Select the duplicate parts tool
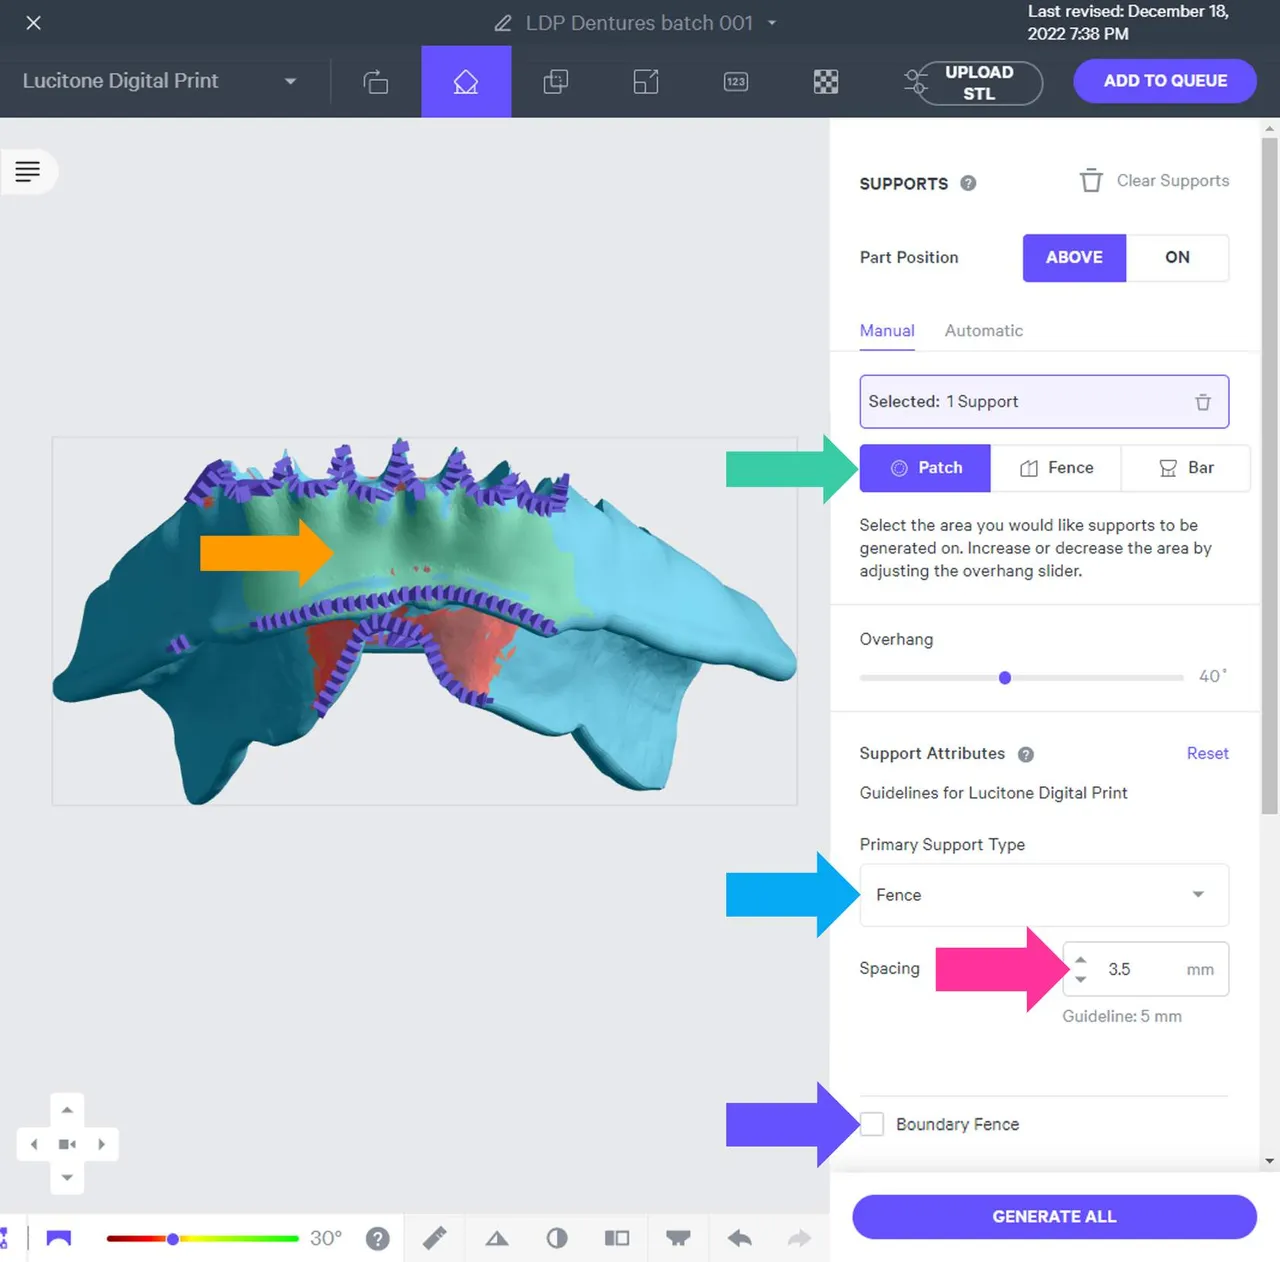This screenshot has height=1262, width=1280. (555, 82)
